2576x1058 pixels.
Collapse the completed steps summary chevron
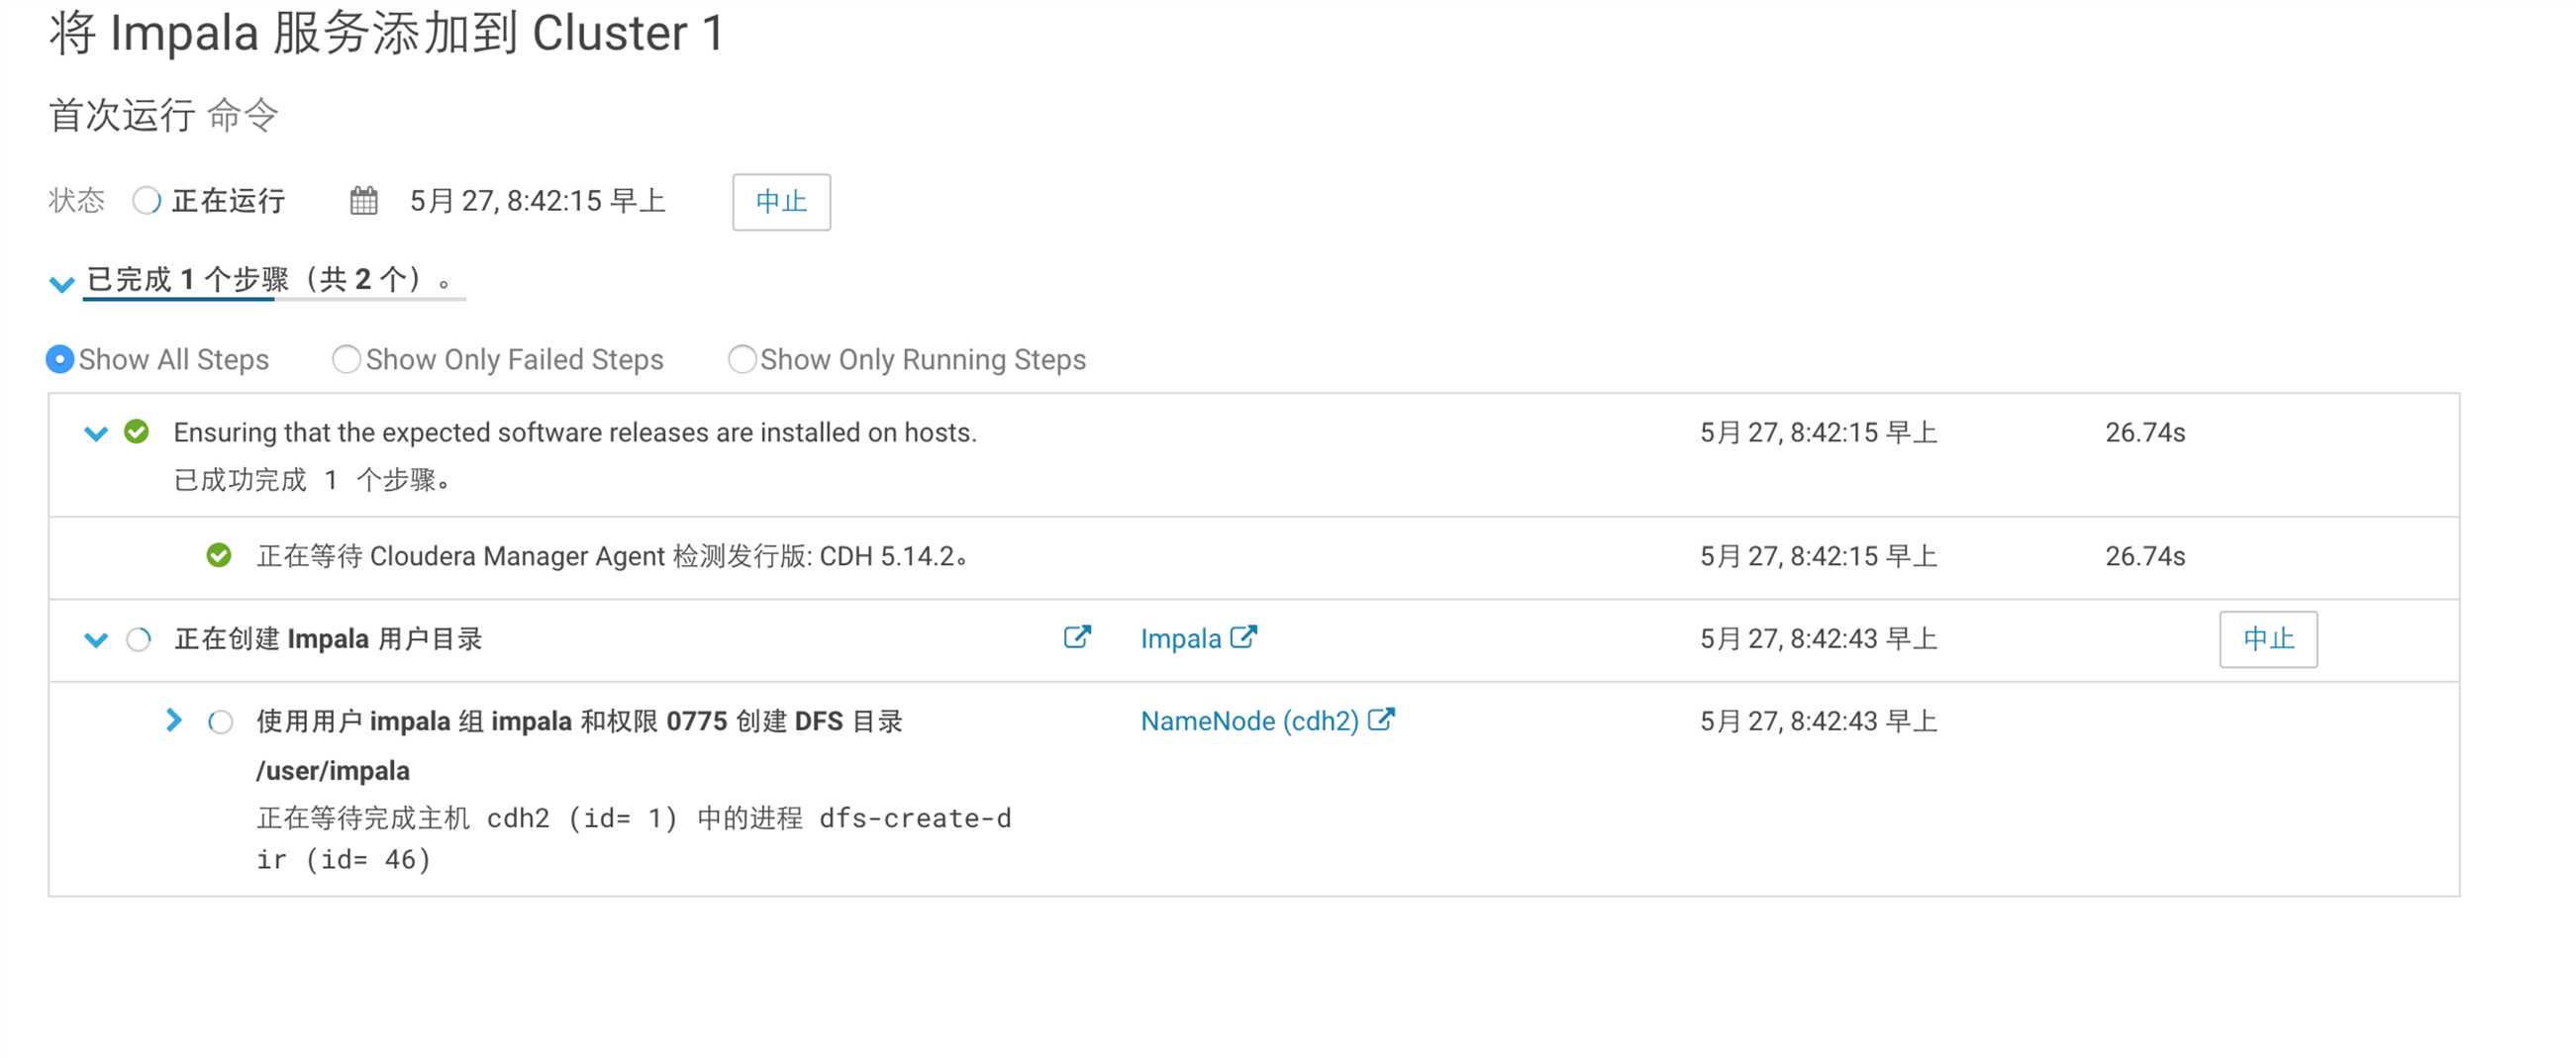(62, 284)
